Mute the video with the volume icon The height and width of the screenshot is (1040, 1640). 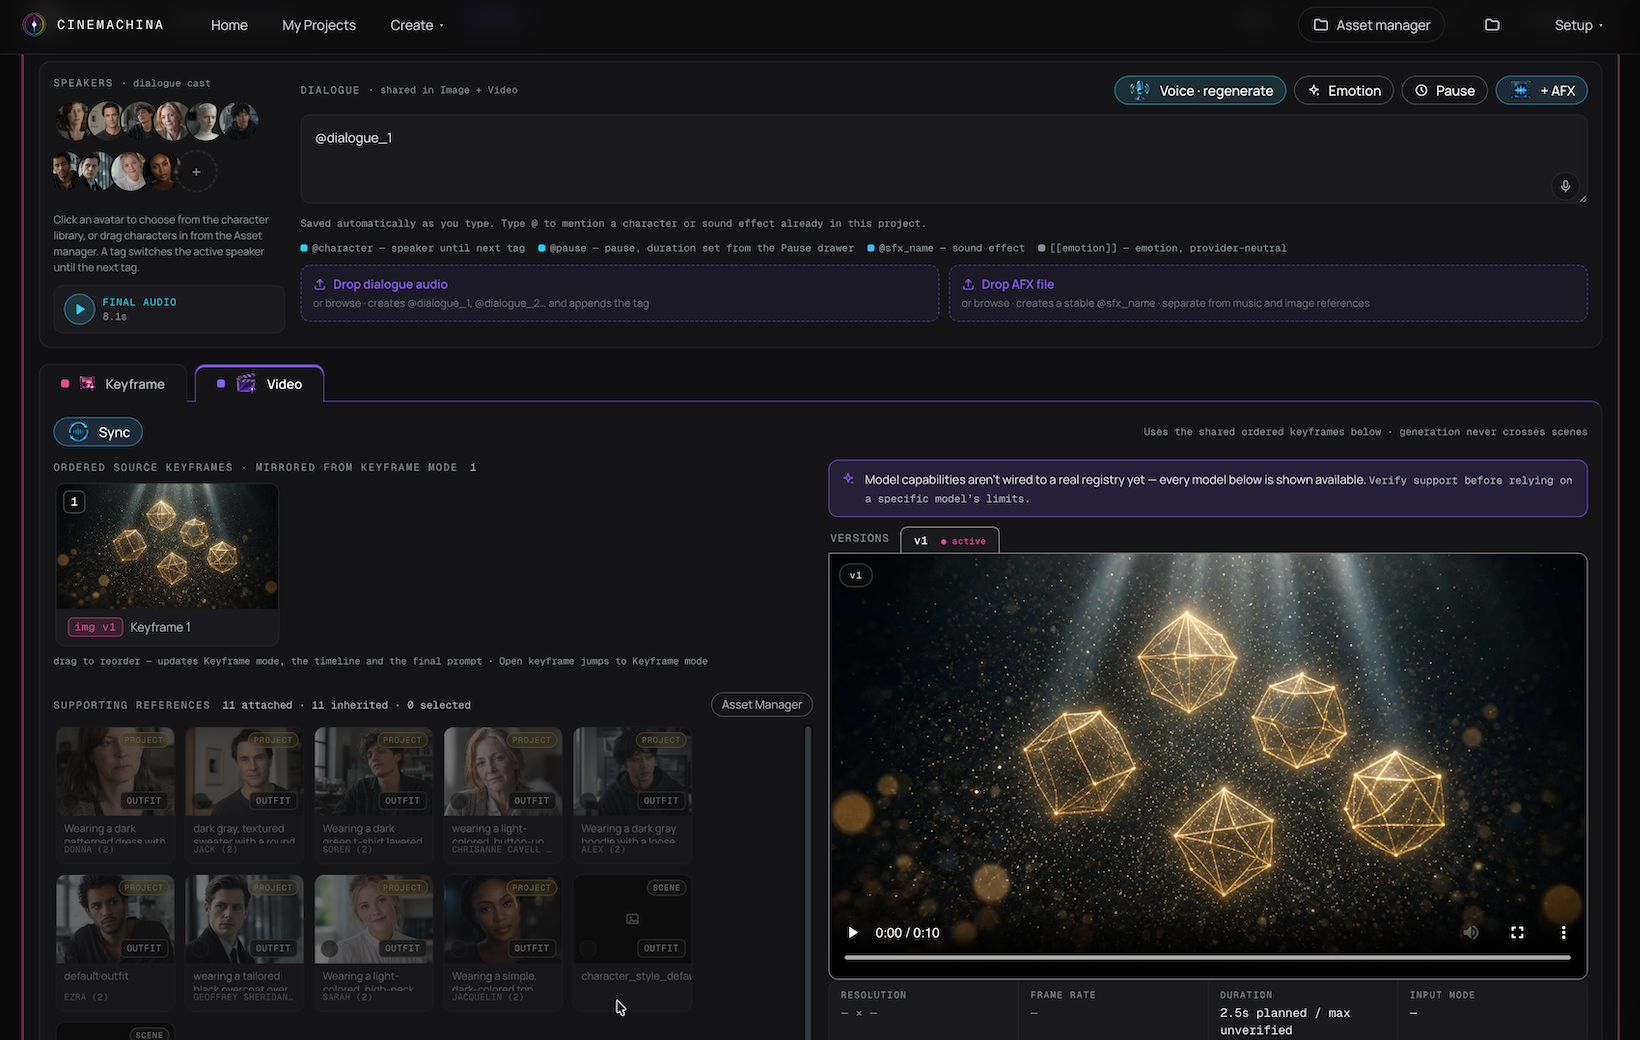[x=1471, y=932]
